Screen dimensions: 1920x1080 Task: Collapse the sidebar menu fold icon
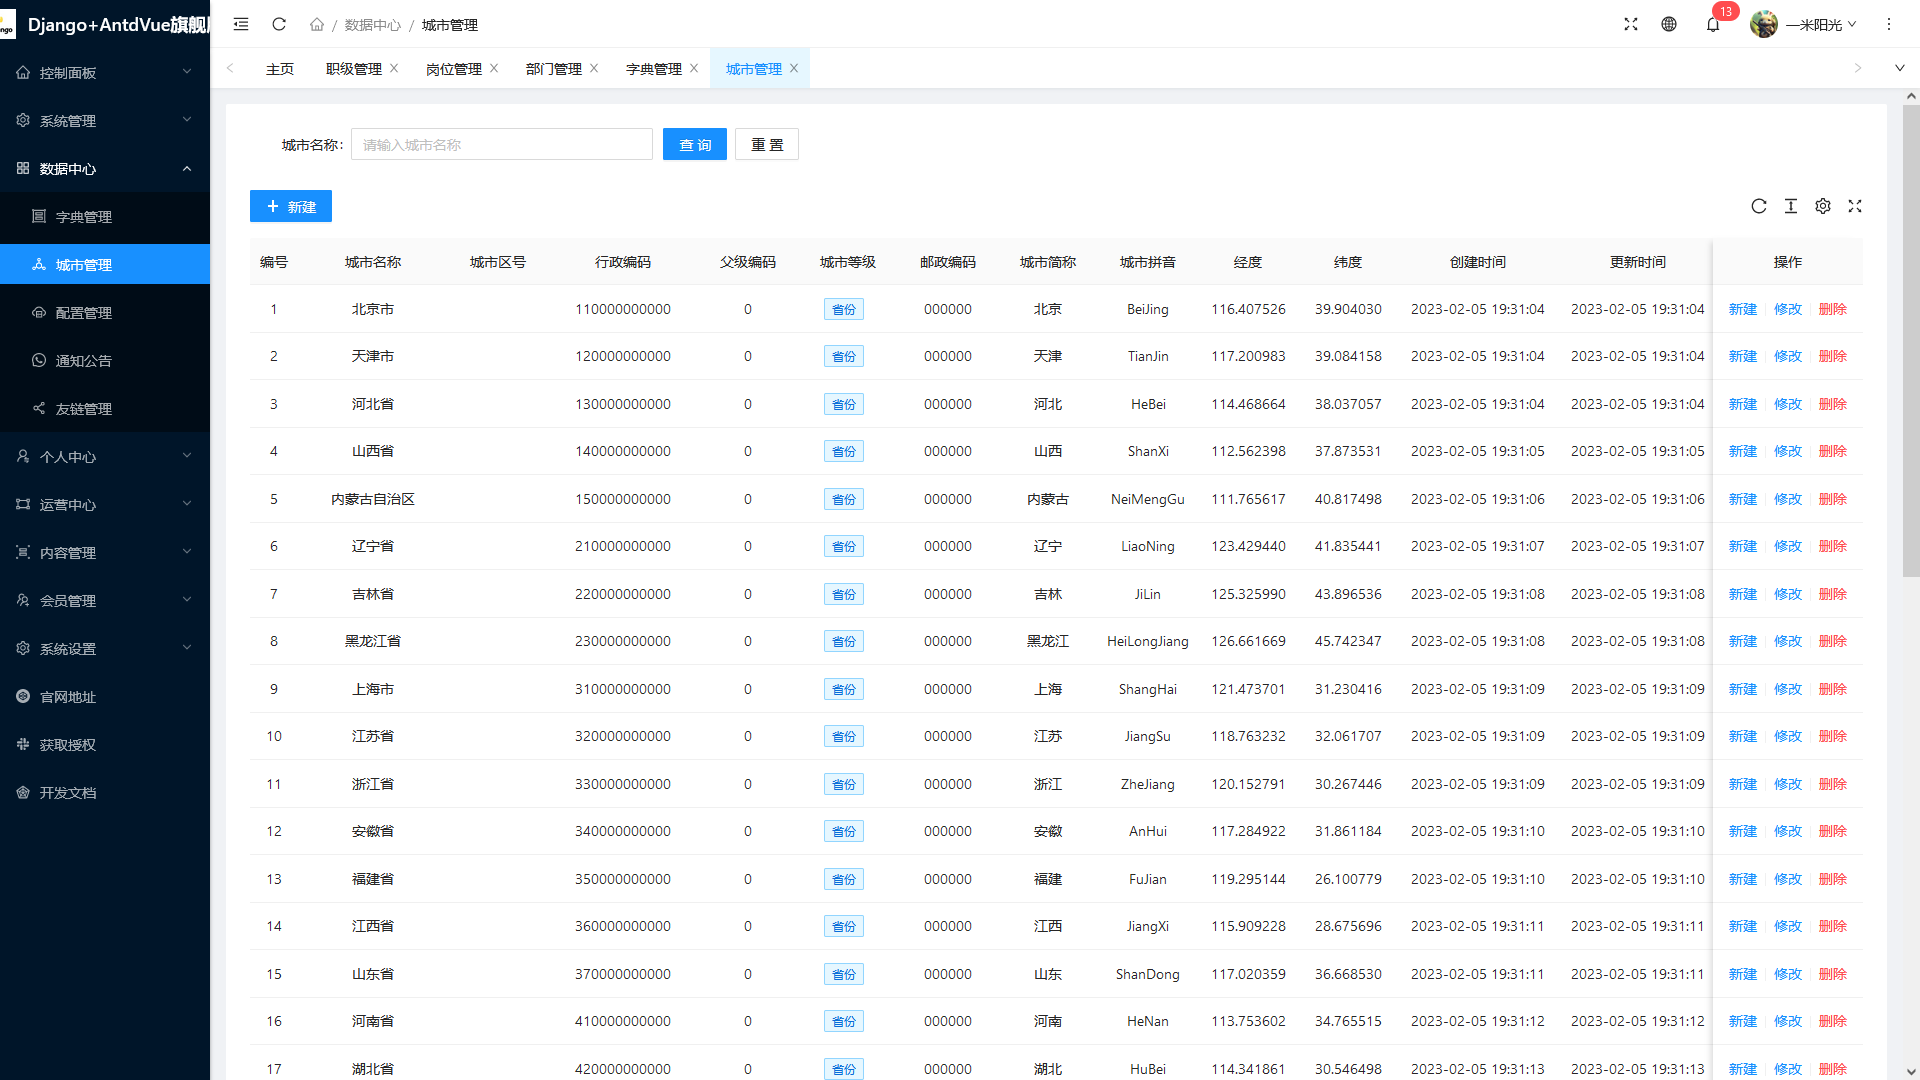[x=241, y=24]
